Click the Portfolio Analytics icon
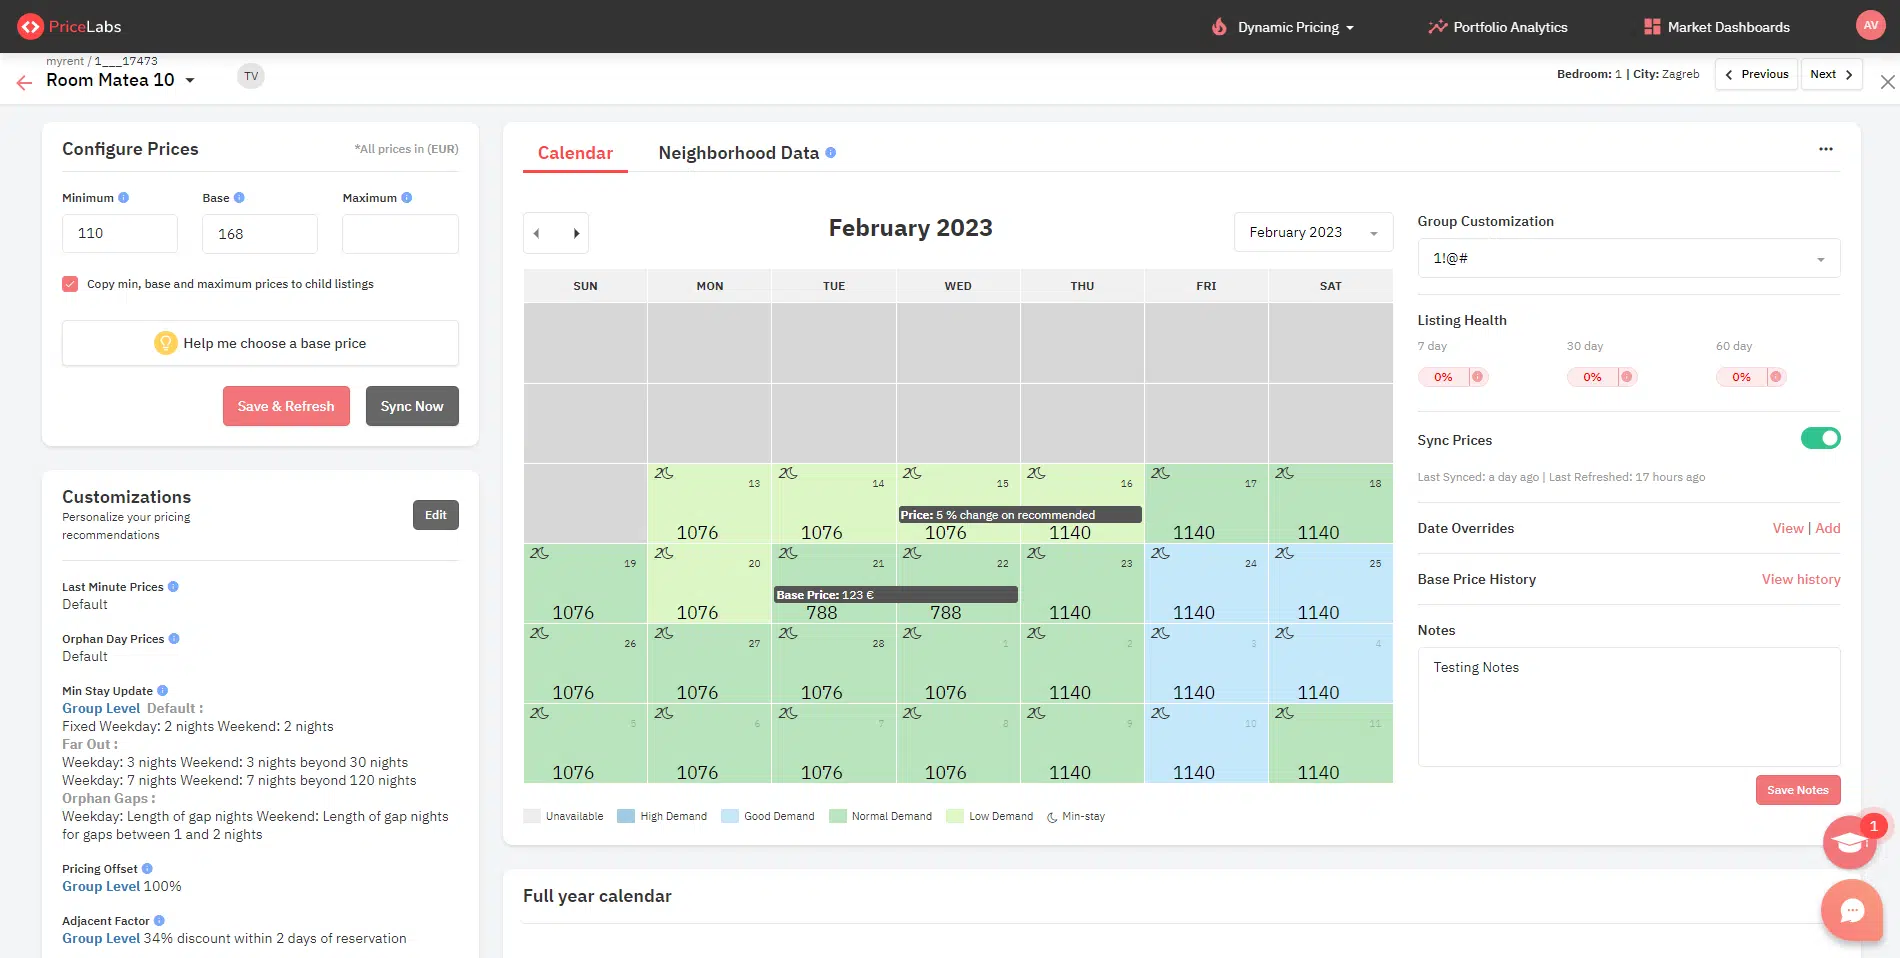The image size is (1900, 958). [x=1438, y=26]
